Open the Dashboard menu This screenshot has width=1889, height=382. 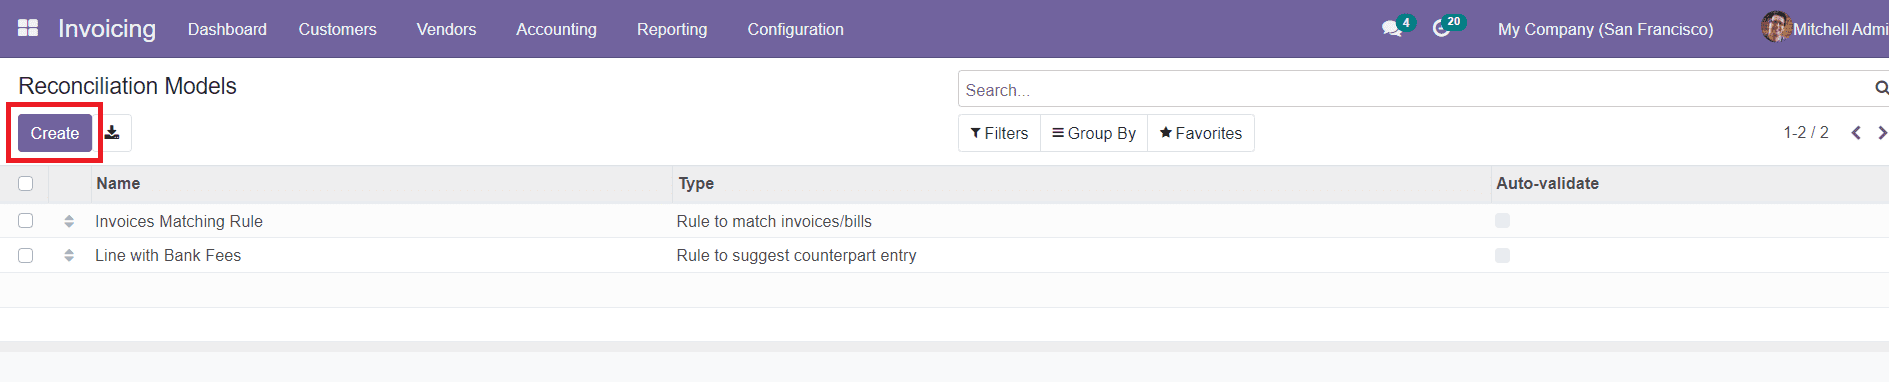coord(227,29)
